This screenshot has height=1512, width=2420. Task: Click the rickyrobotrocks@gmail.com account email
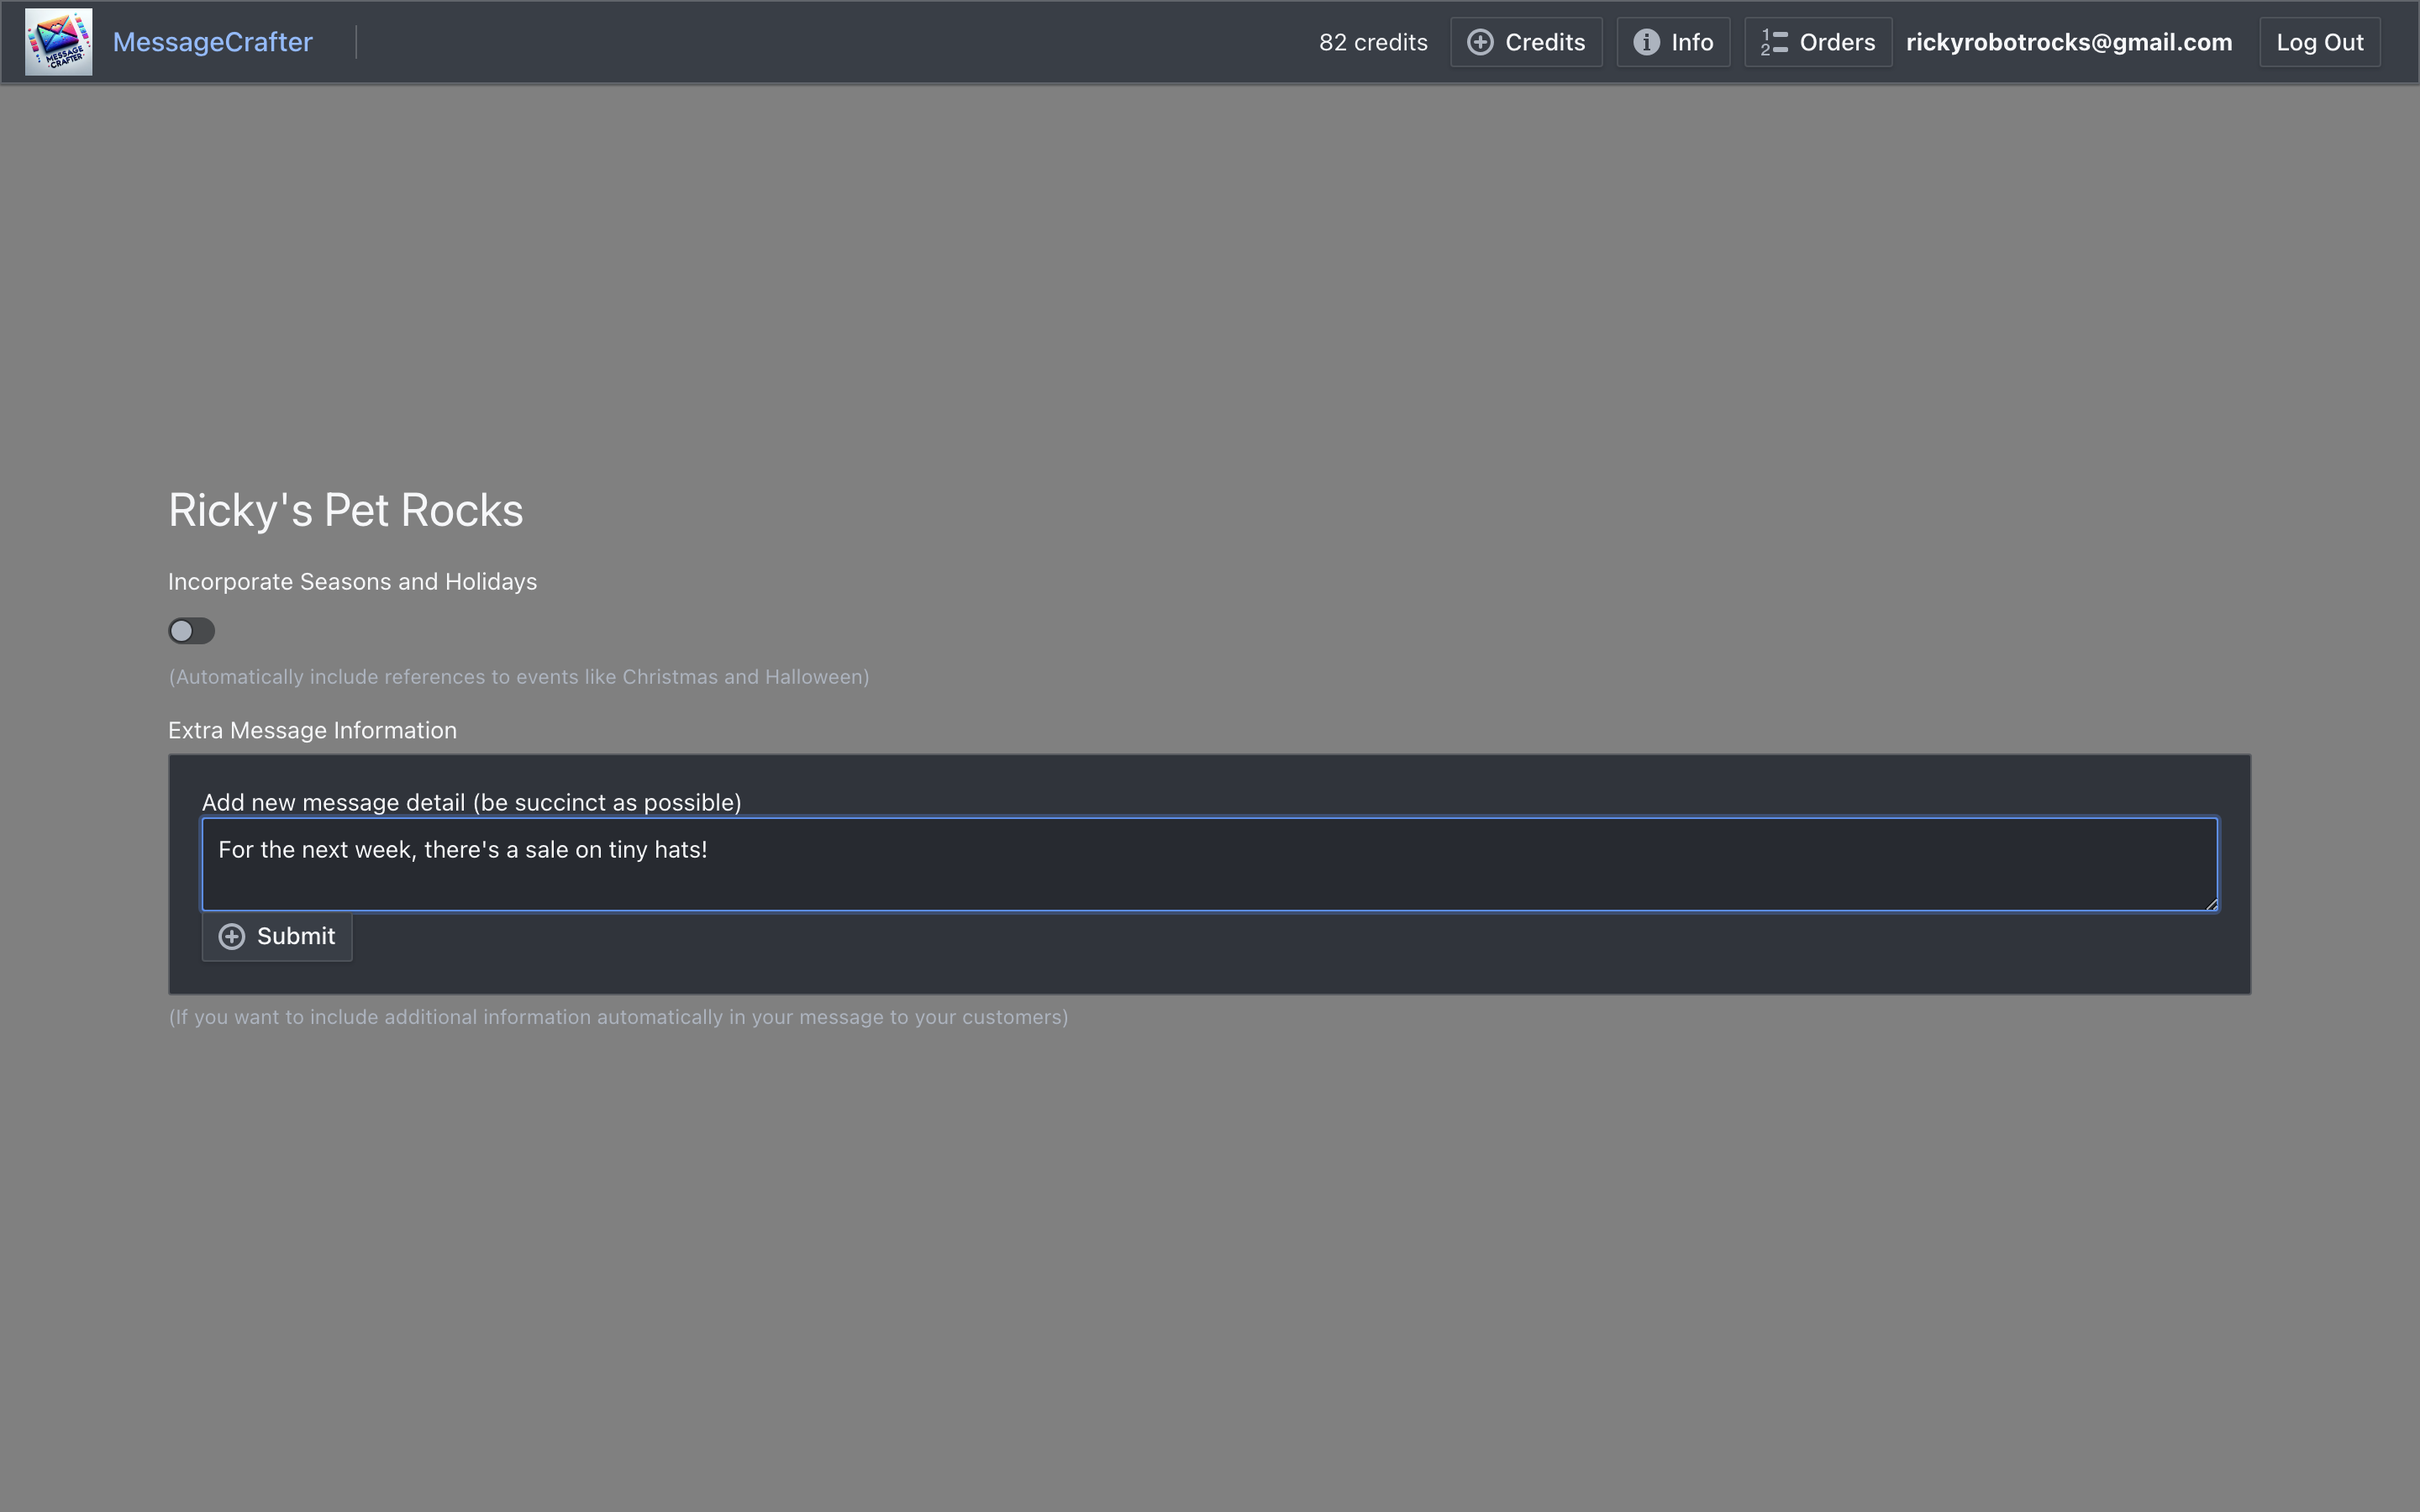click(x=2068, y=42)
